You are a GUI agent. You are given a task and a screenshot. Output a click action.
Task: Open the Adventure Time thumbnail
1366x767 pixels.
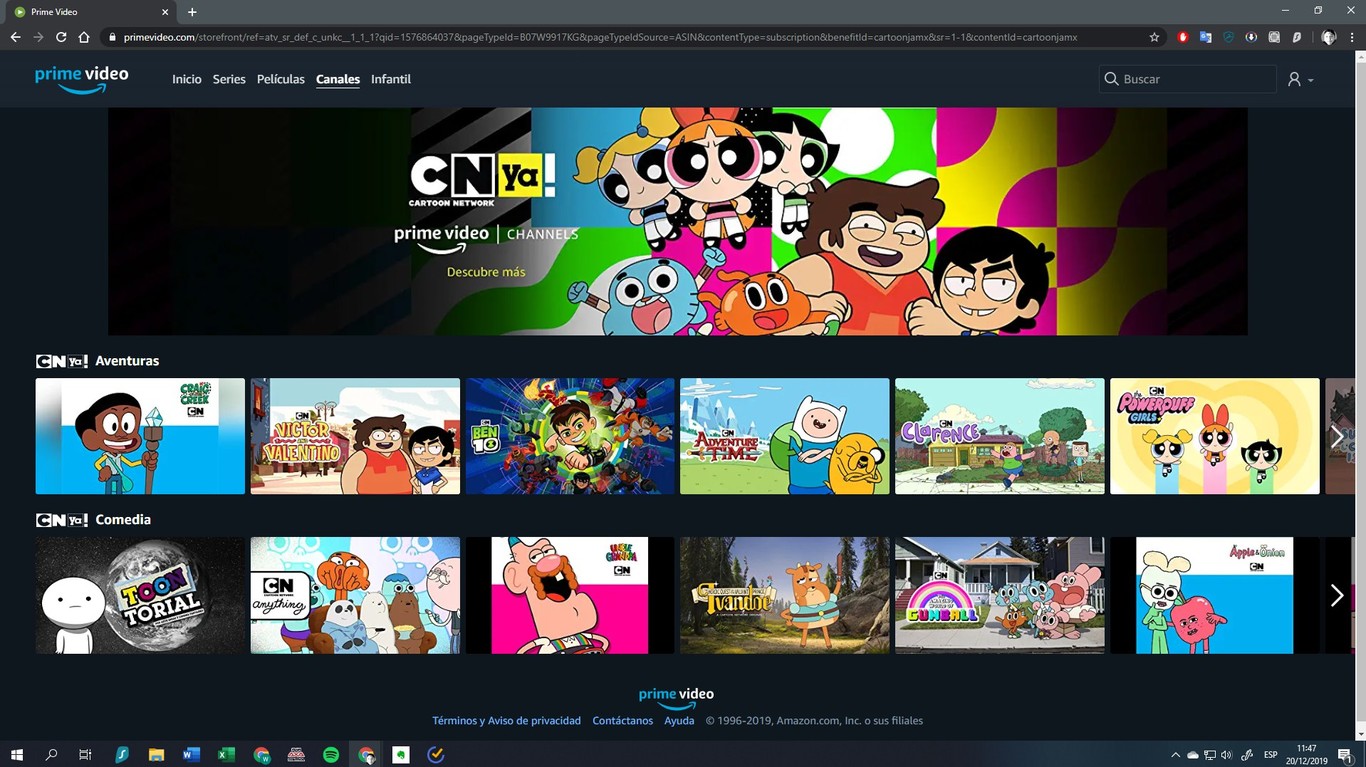(x=784, y=436)
